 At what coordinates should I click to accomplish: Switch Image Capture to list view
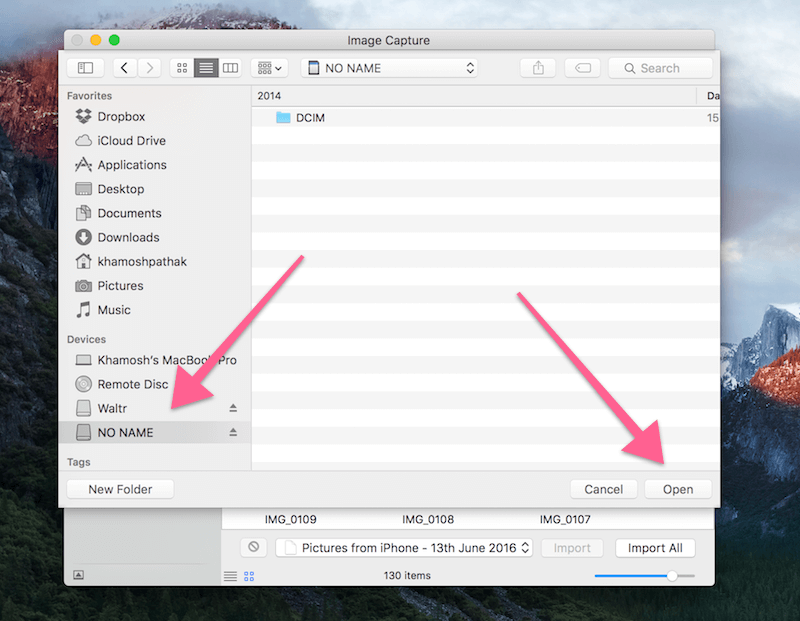[231, 576]
